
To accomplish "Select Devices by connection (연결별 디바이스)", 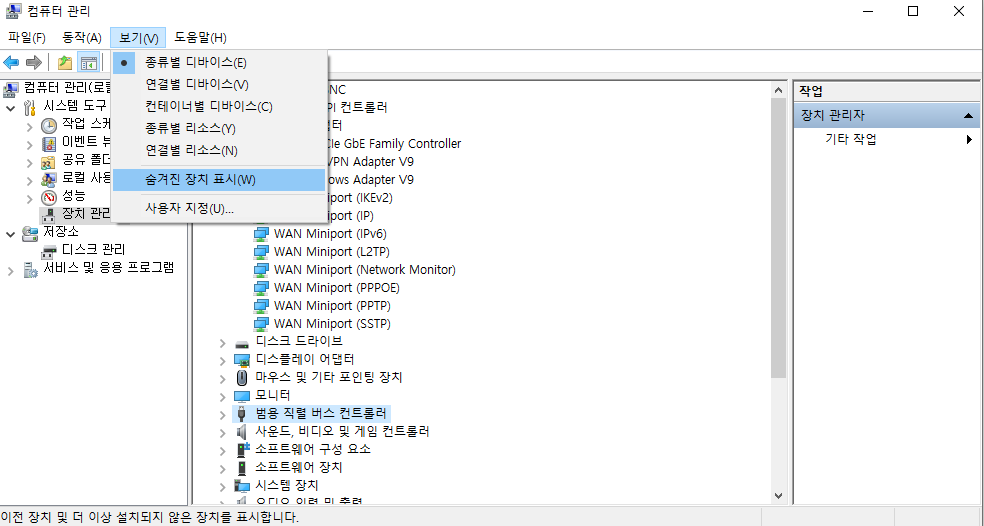I will click(219, 85).
